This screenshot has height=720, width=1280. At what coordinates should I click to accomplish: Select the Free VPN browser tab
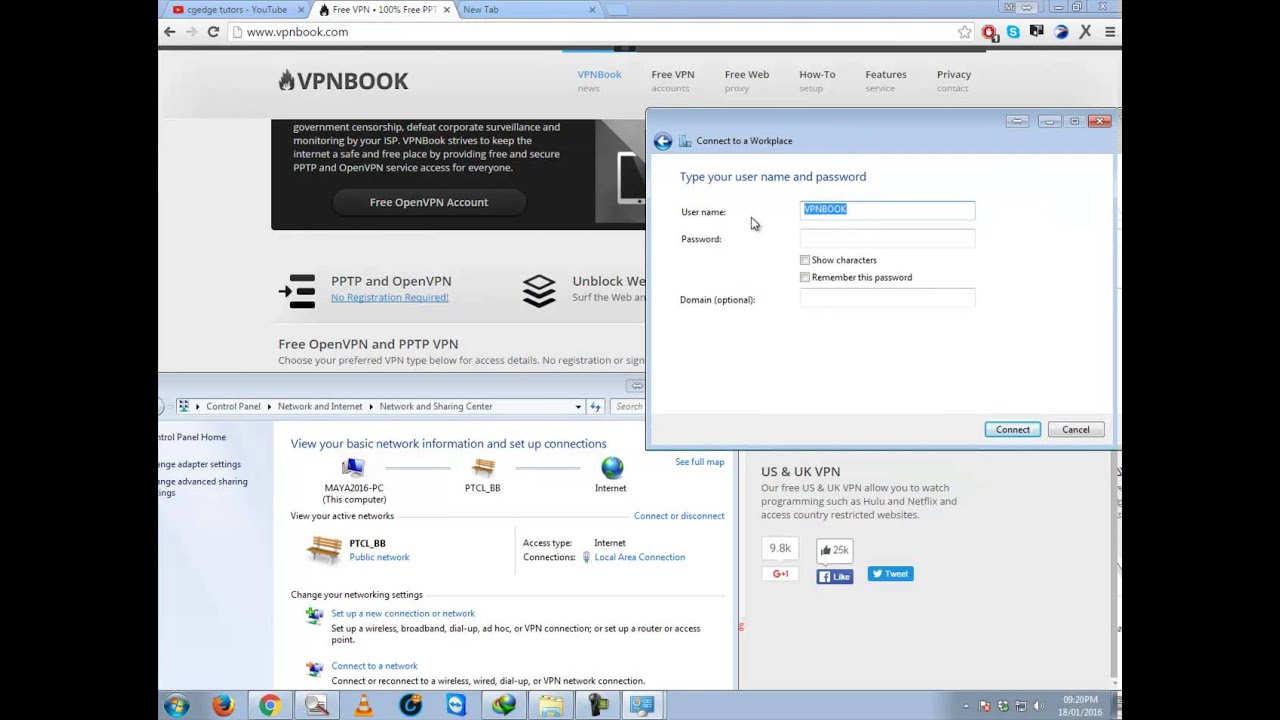pyautogui.click(x=382, y=9)
